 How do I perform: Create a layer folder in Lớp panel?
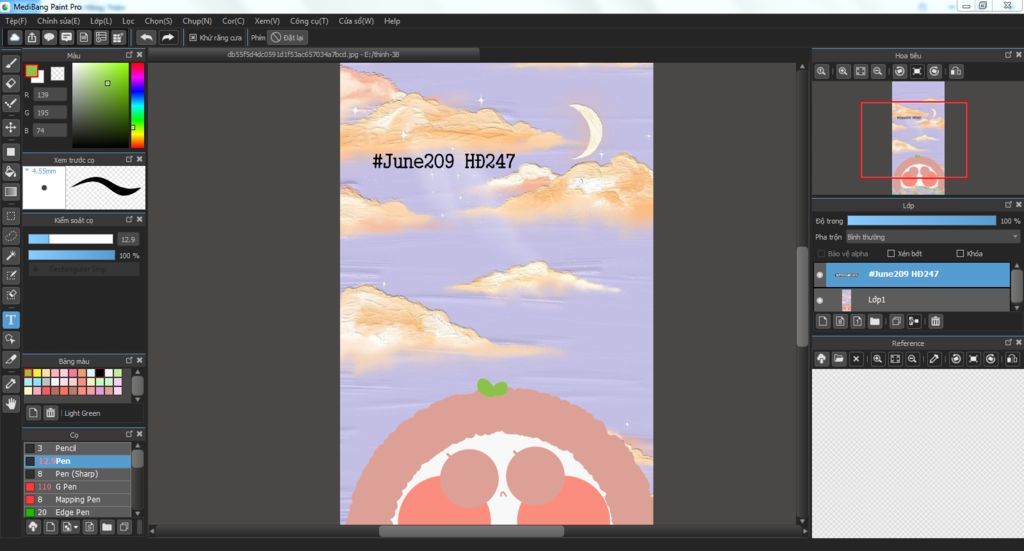[874, 321]
